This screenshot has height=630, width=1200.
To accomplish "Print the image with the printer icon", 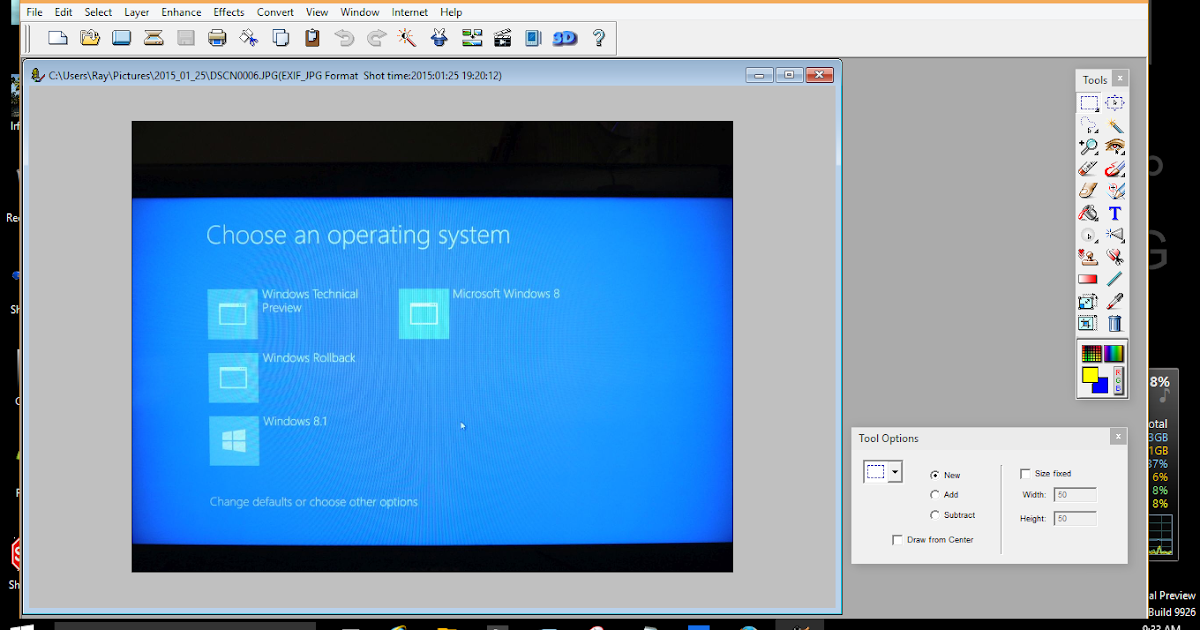I will tap(217, 38).
